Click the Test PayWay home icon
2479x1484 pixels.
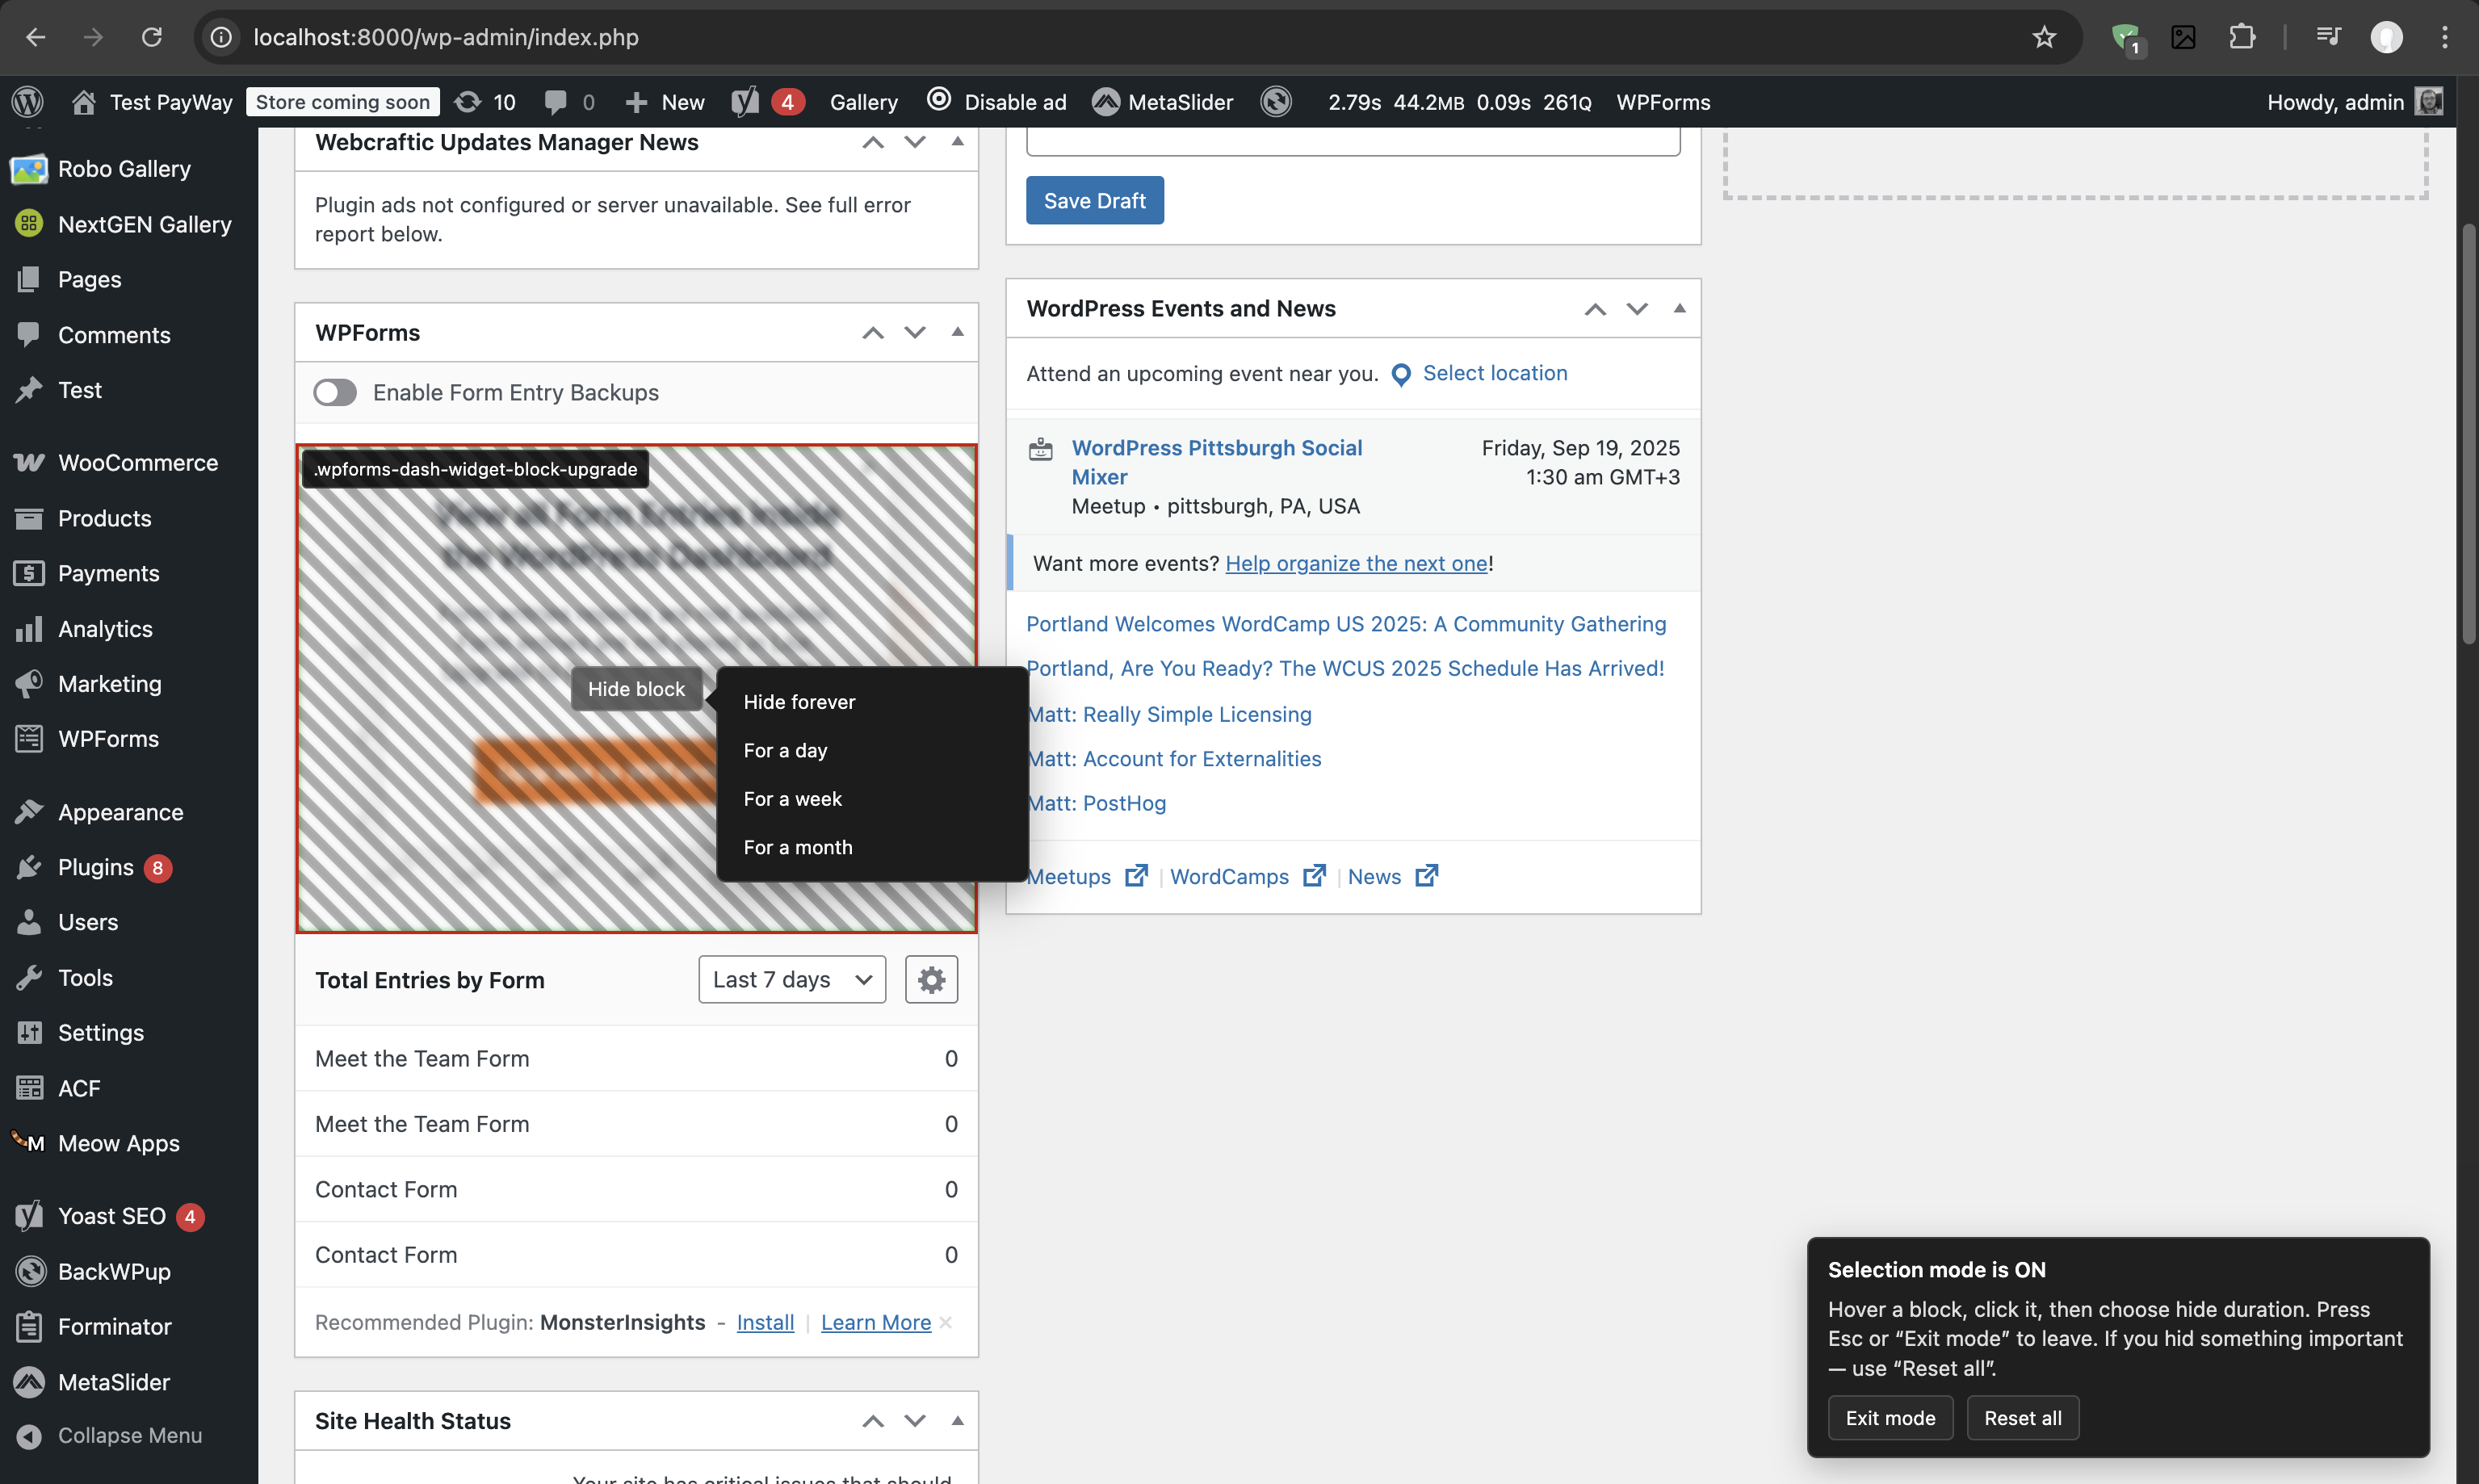click(x=84, y=102)
